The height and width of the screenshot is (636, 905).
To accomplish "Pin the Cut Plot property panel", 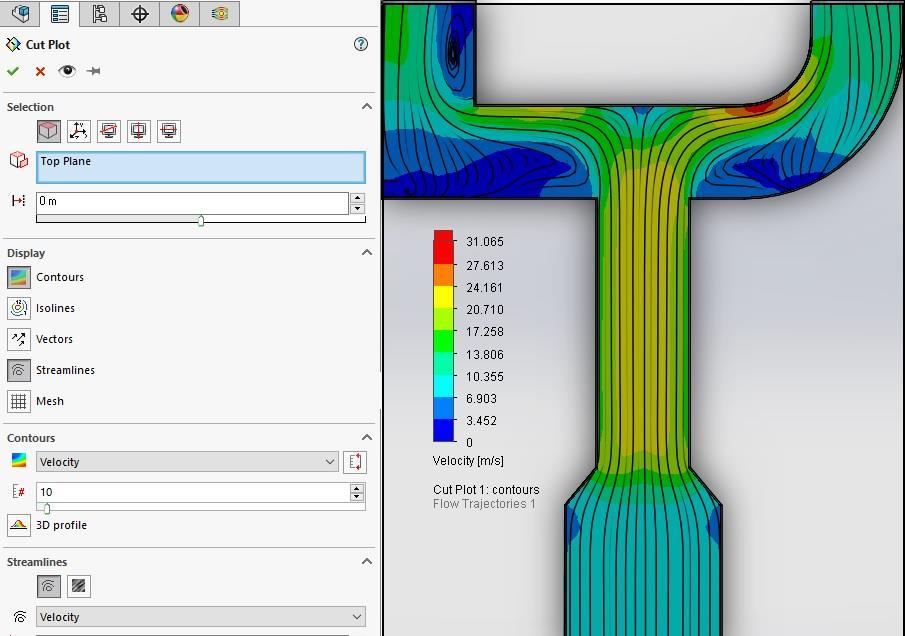I will 94,71.
